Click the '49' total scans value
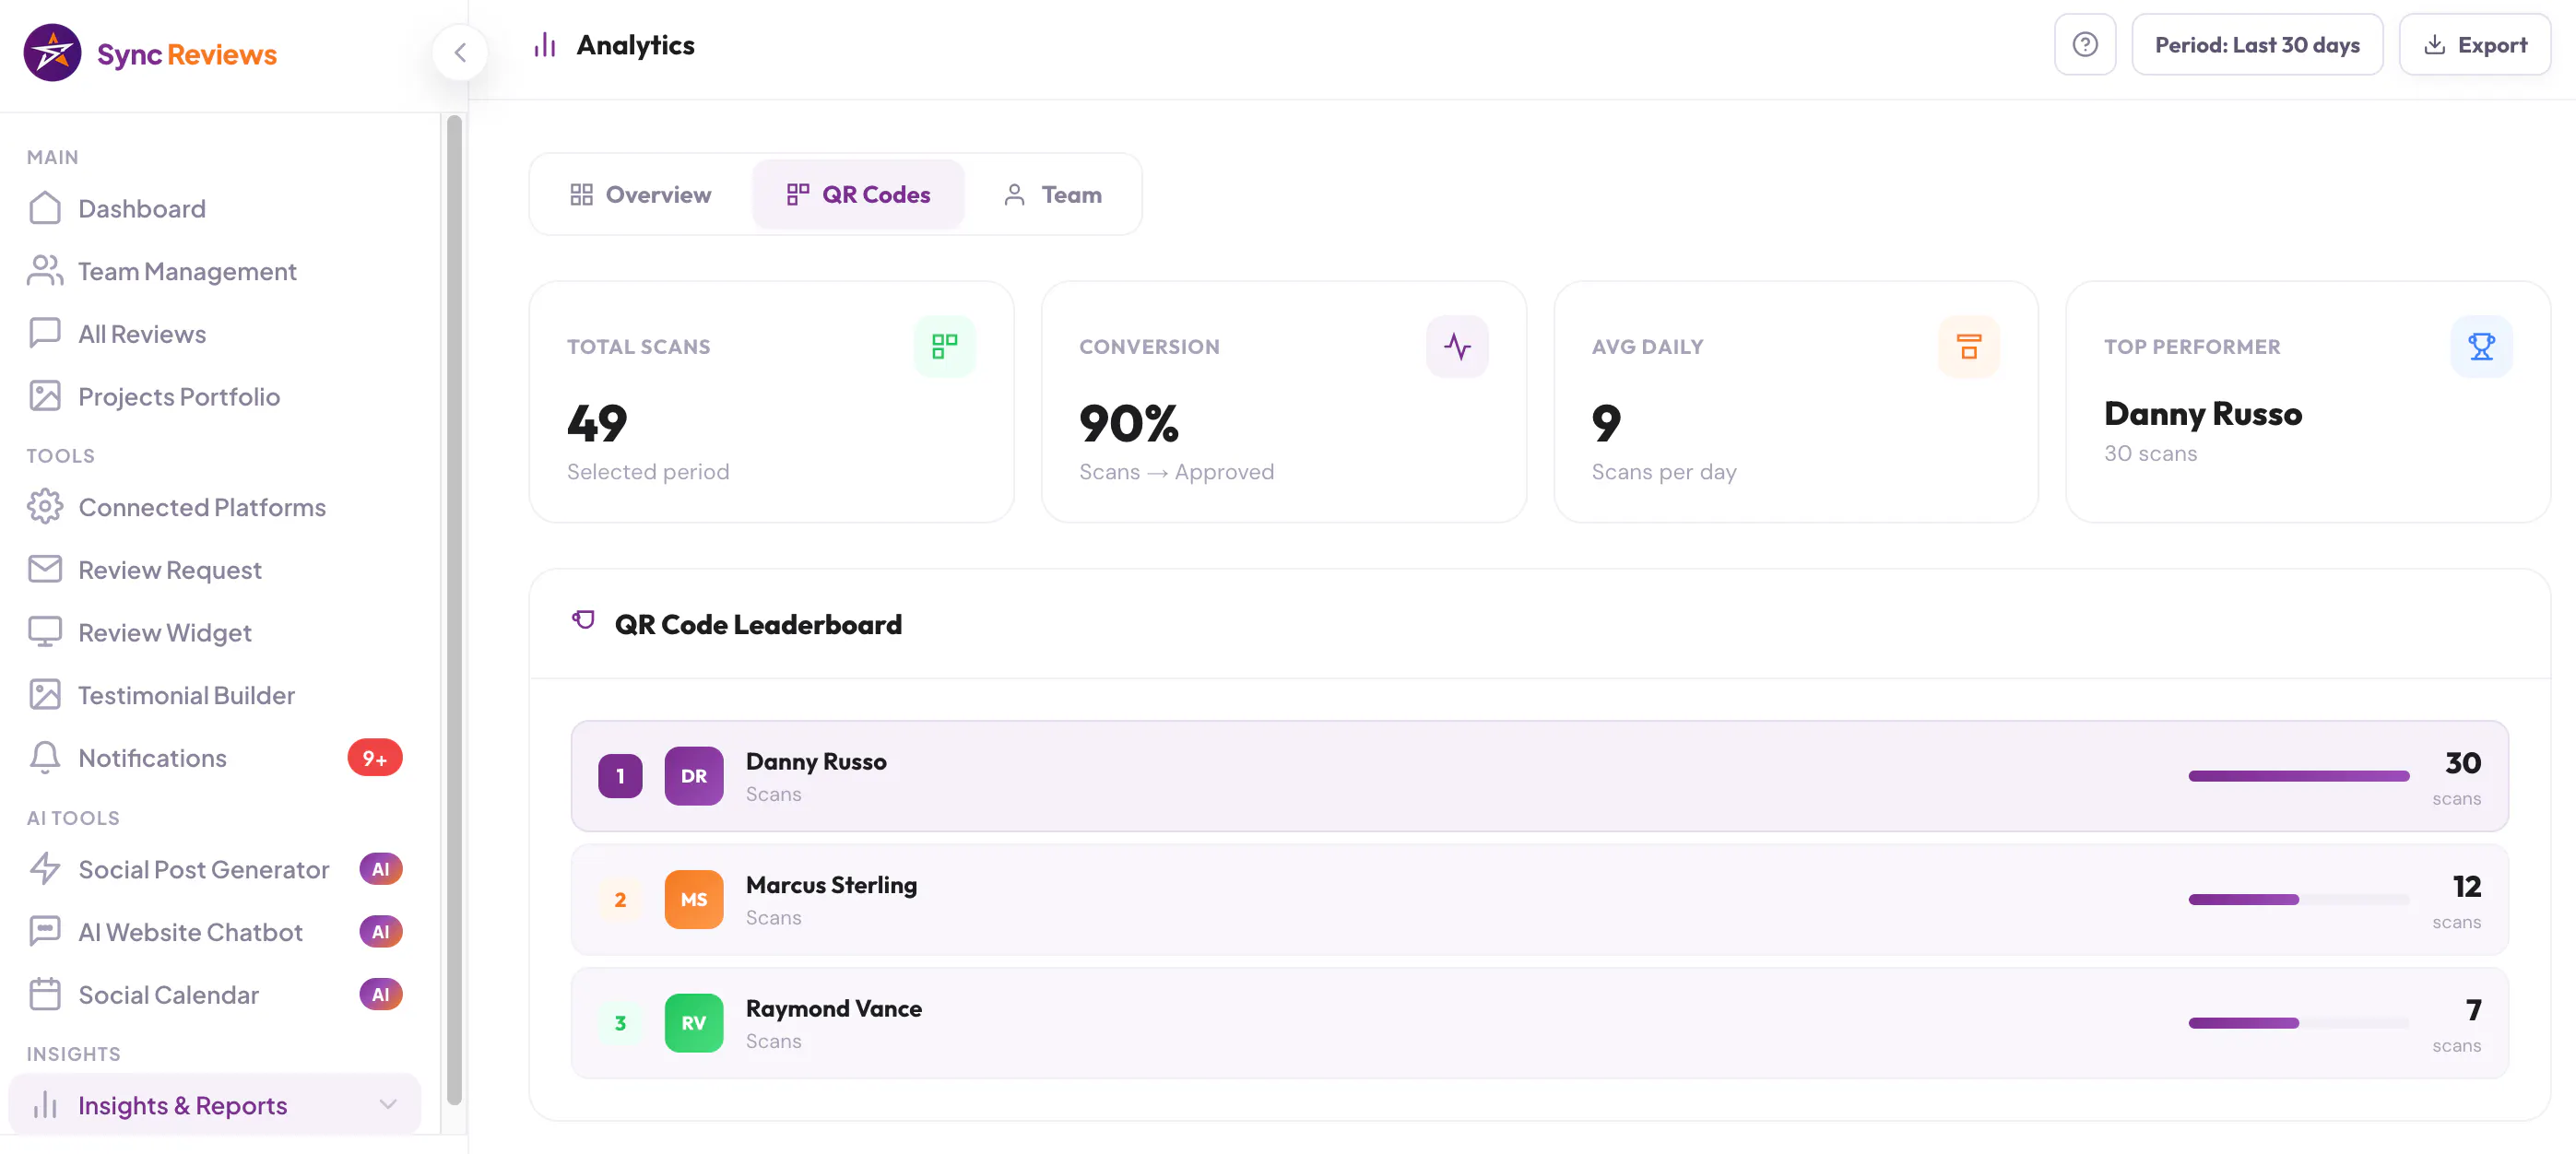The width and height of the screenshot is (2576, 1154). coord(597,424)
